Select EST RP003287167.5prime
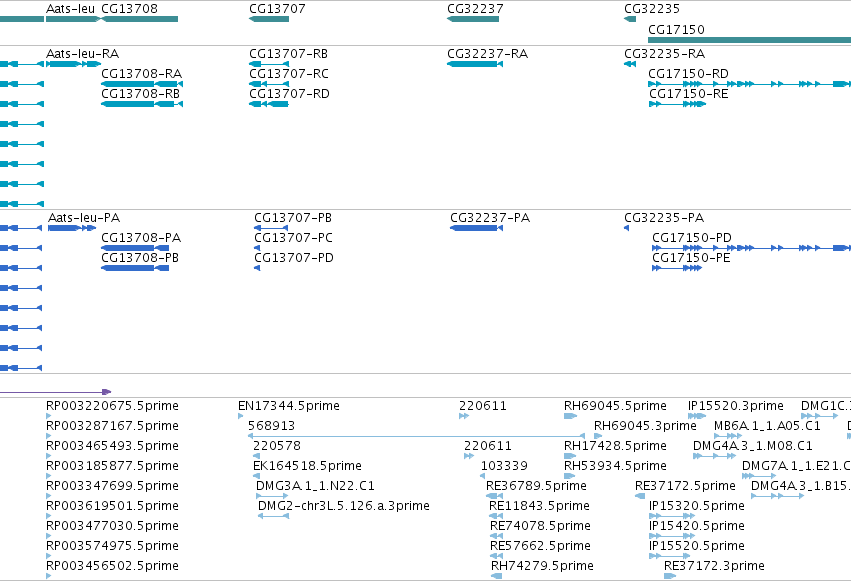Viewport: 851px width, 581px height. click(x=49, y=436)
